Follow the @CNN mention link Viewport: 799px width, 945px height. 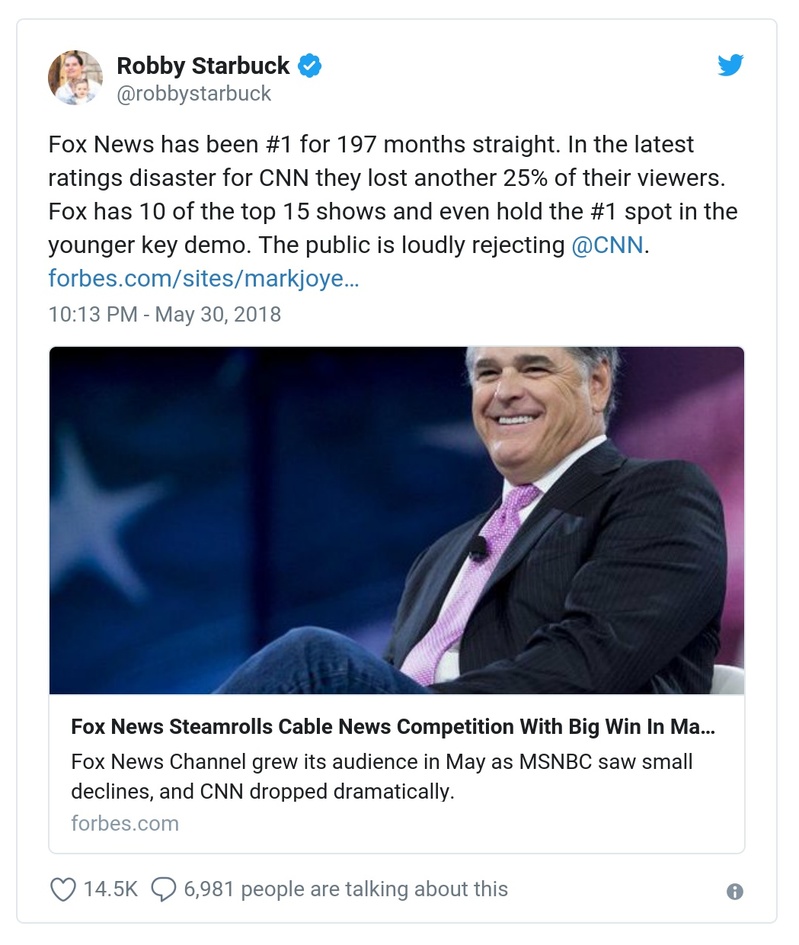tap(607, 245)
